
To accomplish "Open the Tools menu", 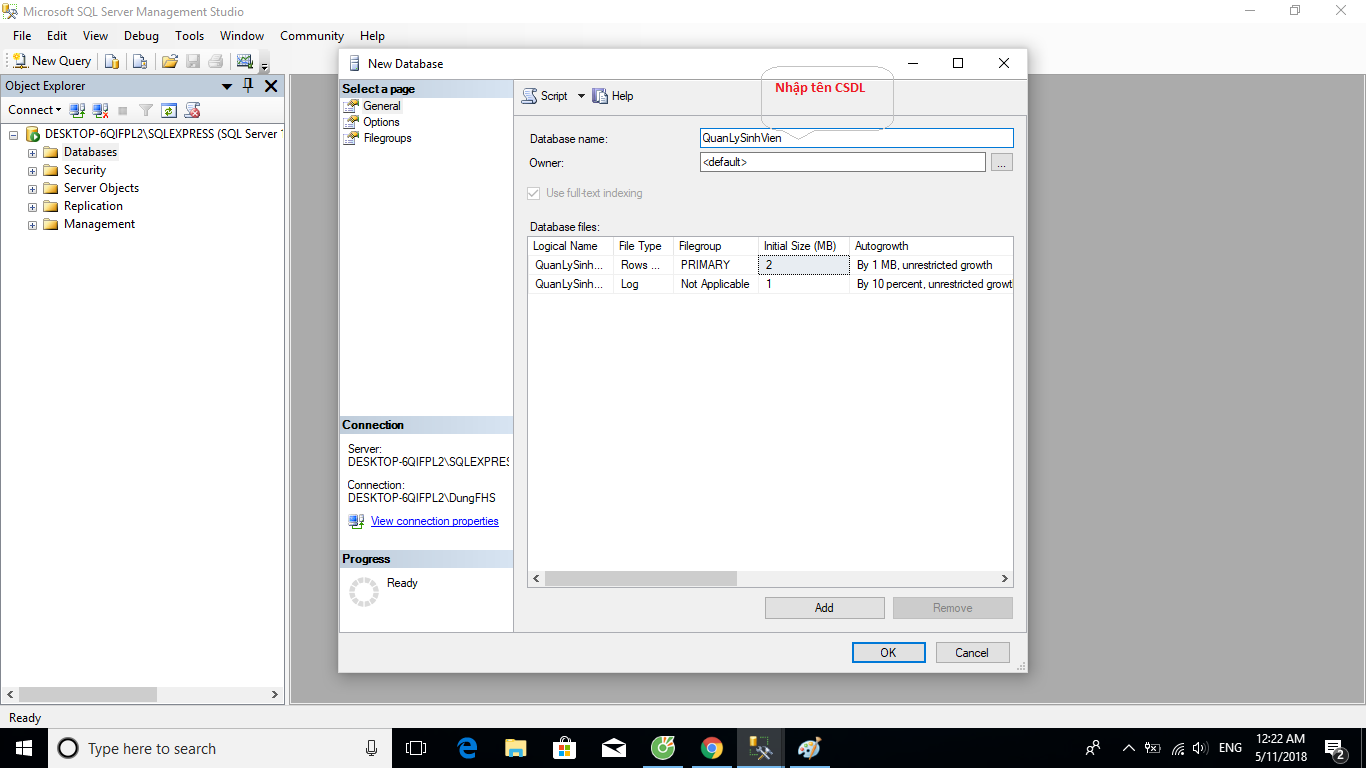I will point(190,35).
